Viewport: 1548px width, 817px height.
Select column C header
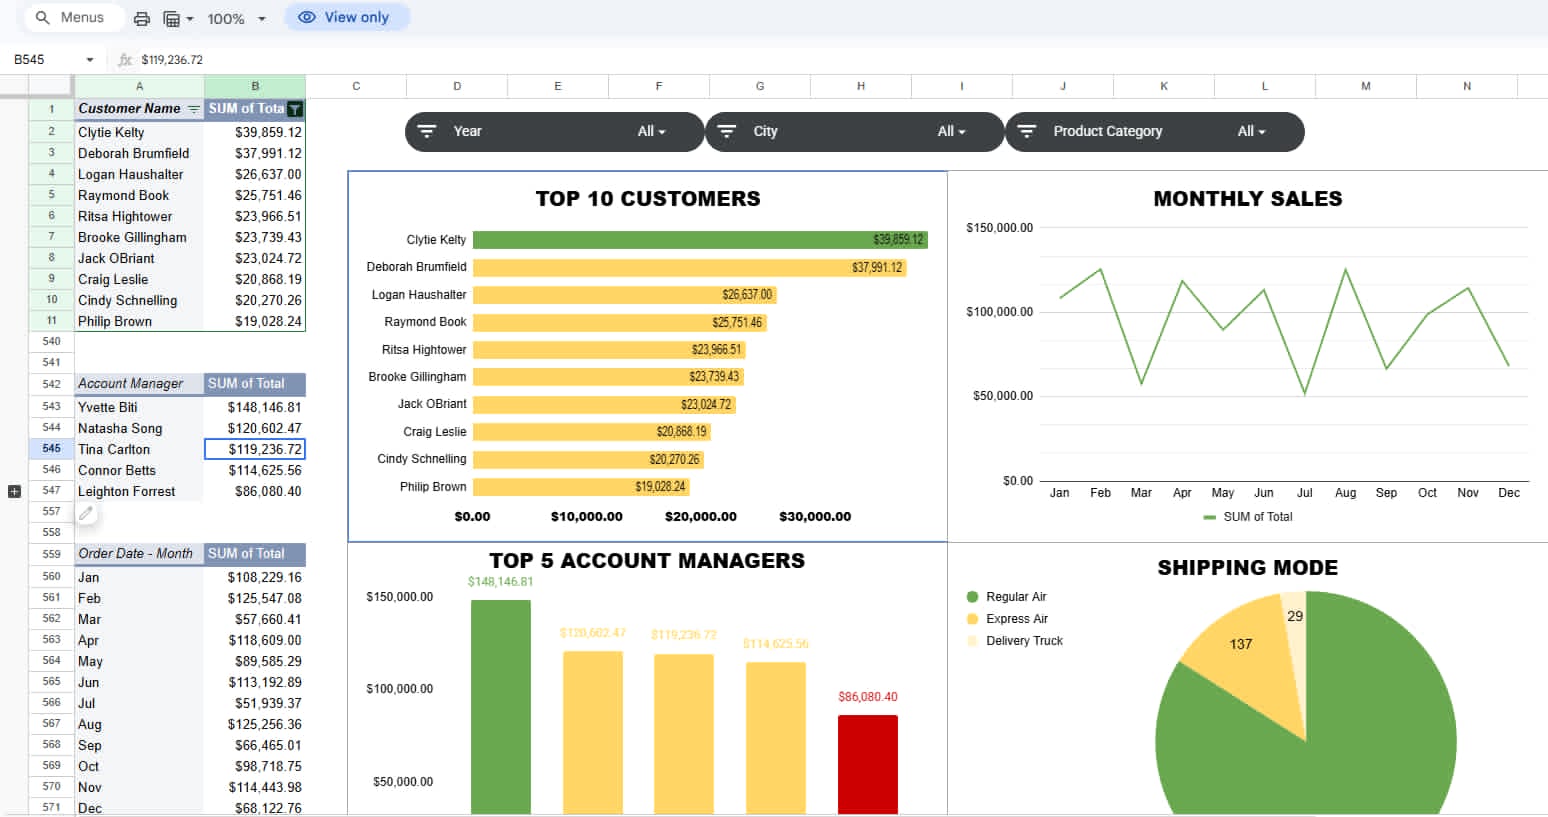coord(356,86)
